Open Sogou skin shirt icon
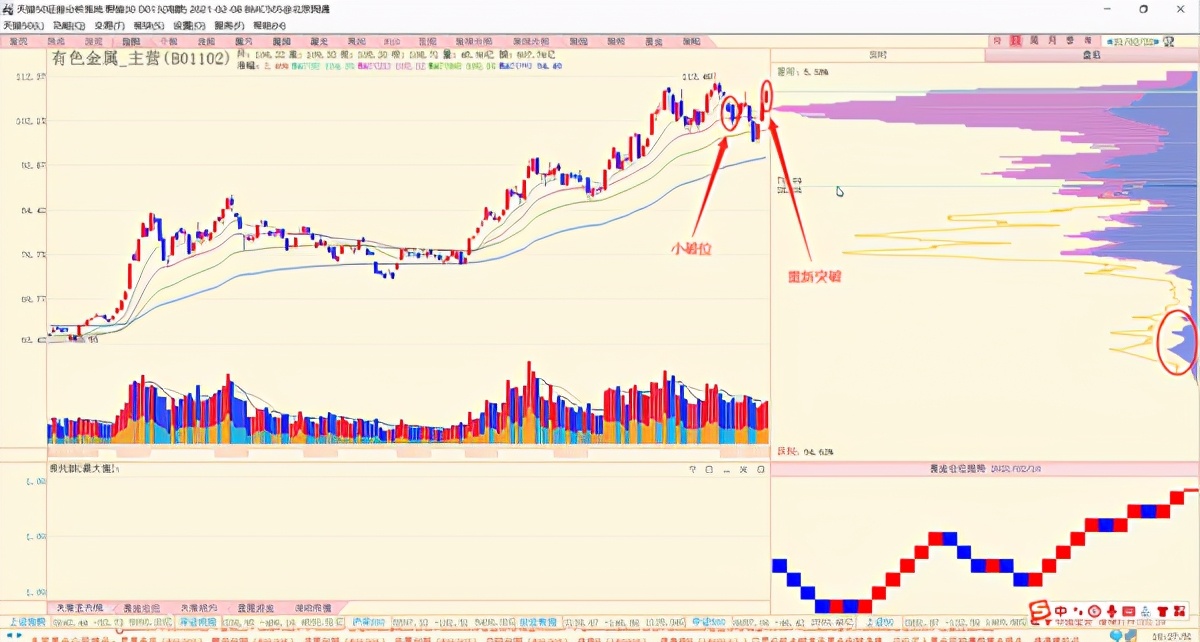This screenshot has height=642, width=1200. 1163,611
